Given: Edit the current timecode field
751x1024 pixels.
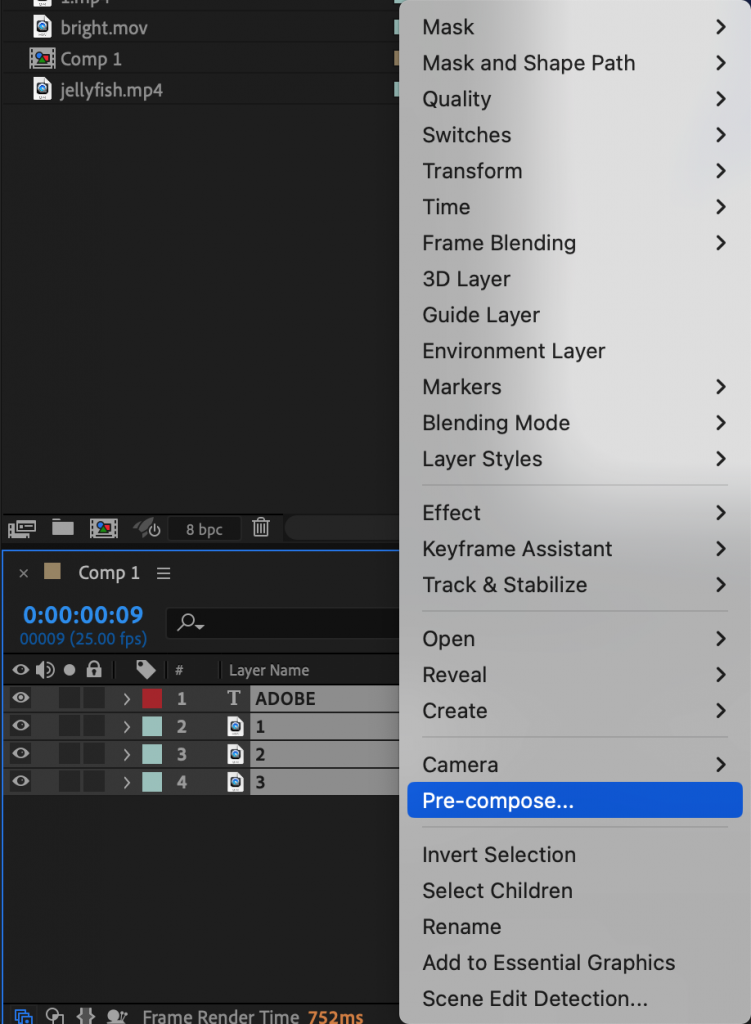Looking at the screenshot, I should pyautogui.click(x=82, y=615).
